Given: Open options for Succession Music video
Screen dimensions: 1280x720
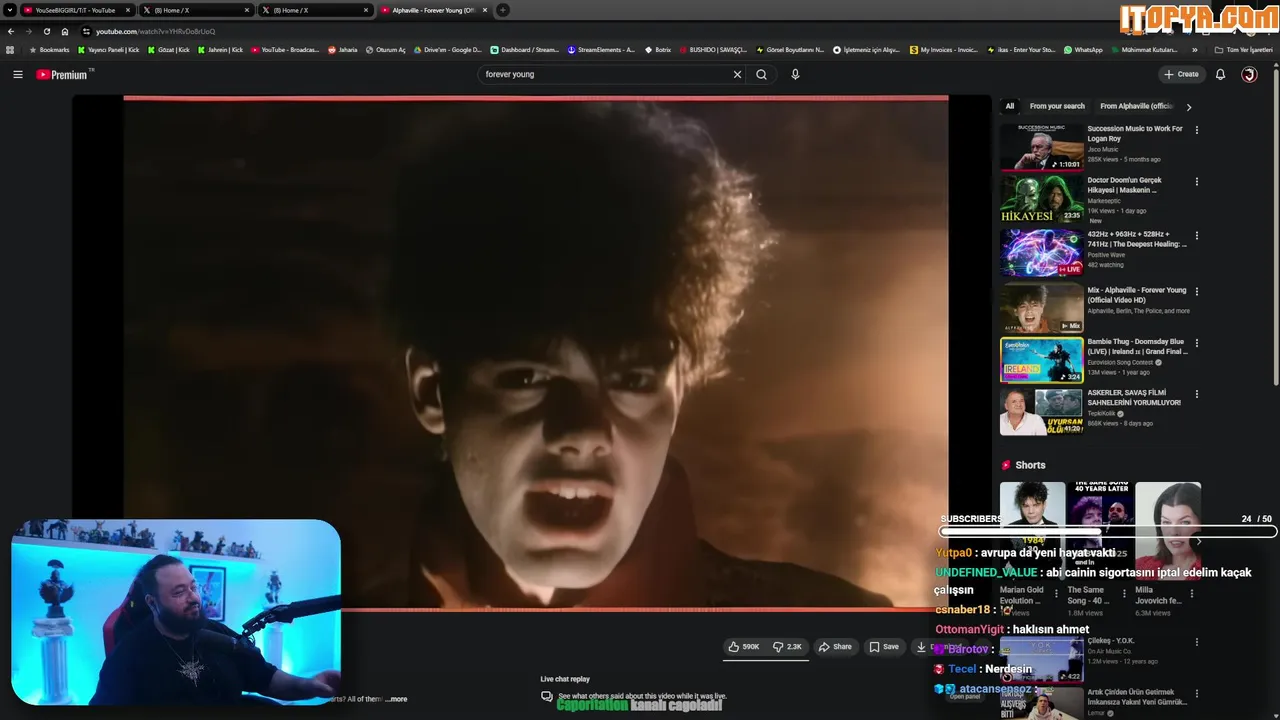Looking at the screenshot, I should pos(1196,129).
